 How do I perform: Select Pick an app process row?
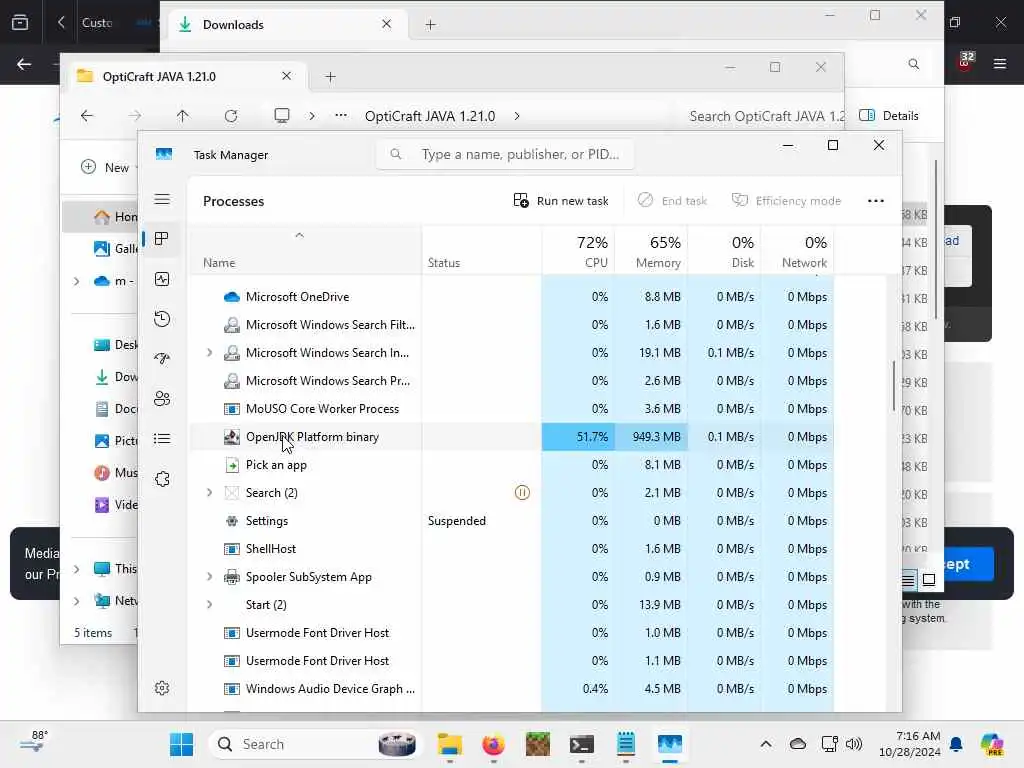point(512,465)
